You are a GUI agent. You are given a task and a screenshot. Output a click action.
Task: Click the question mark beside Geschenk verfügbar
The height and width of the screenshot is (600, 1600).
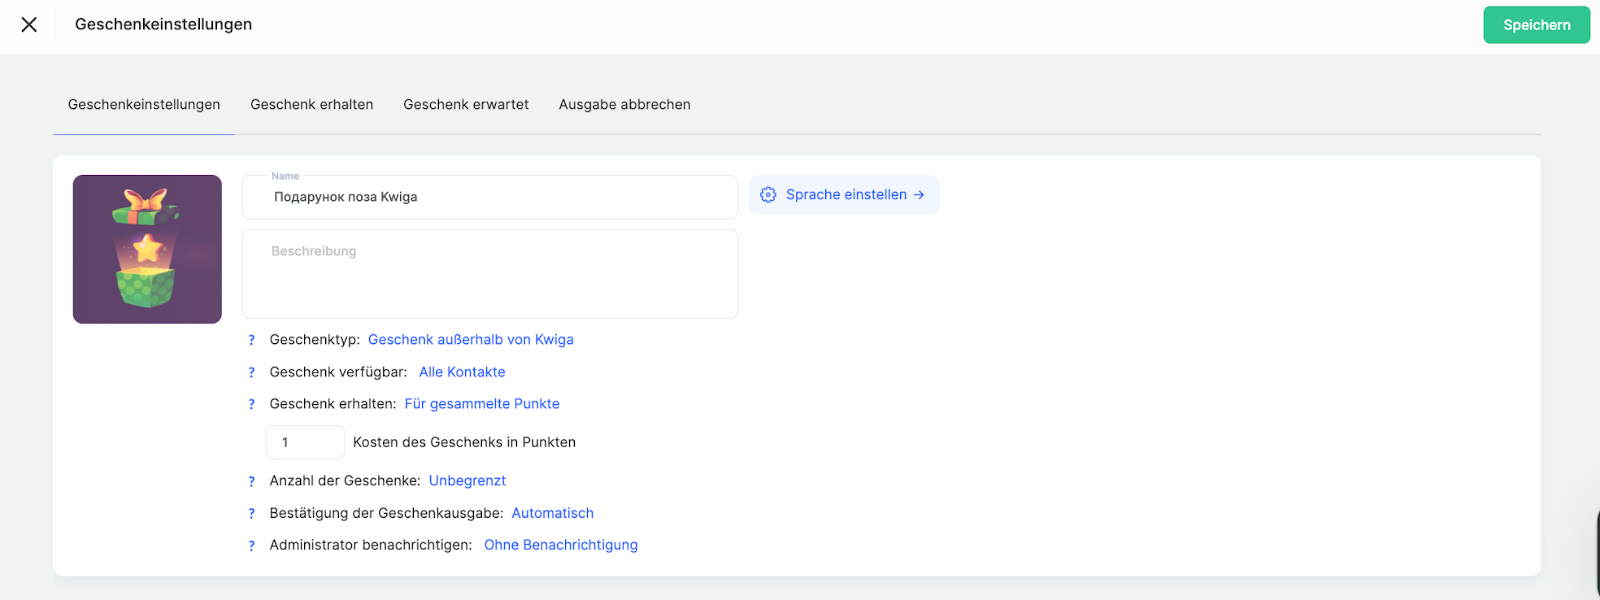click(252, 373)
